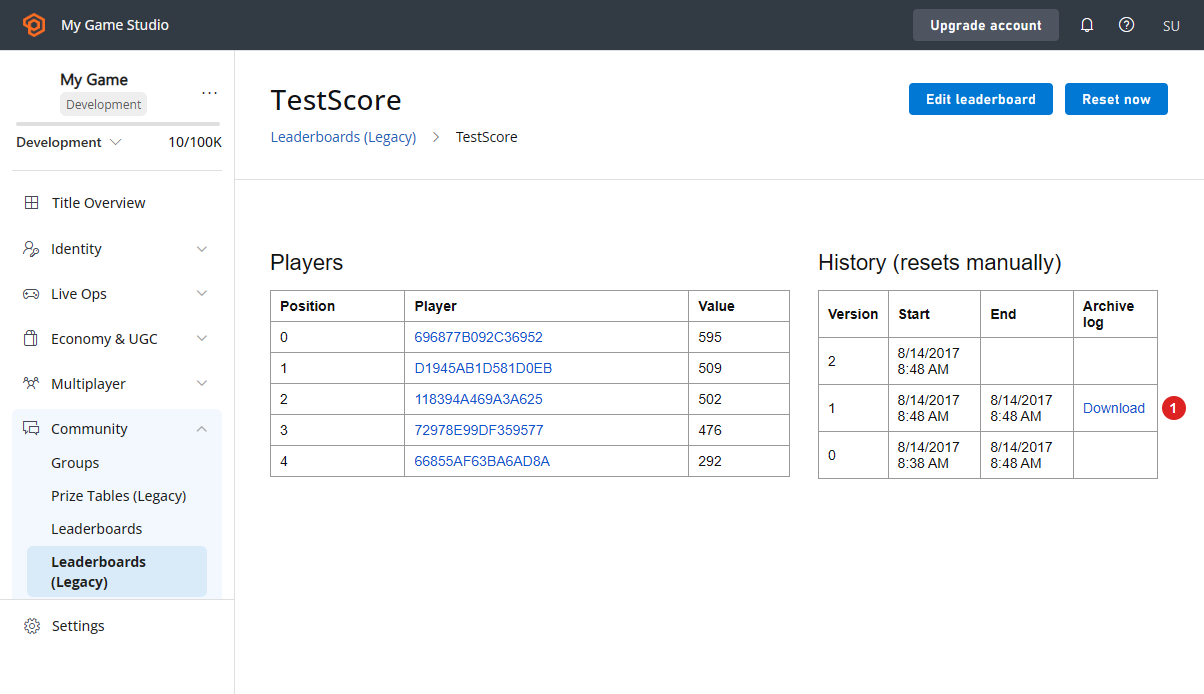
Task: Go to Leaderboards (Legacy) breadcrumb link
Action: (x=343, y=137)
